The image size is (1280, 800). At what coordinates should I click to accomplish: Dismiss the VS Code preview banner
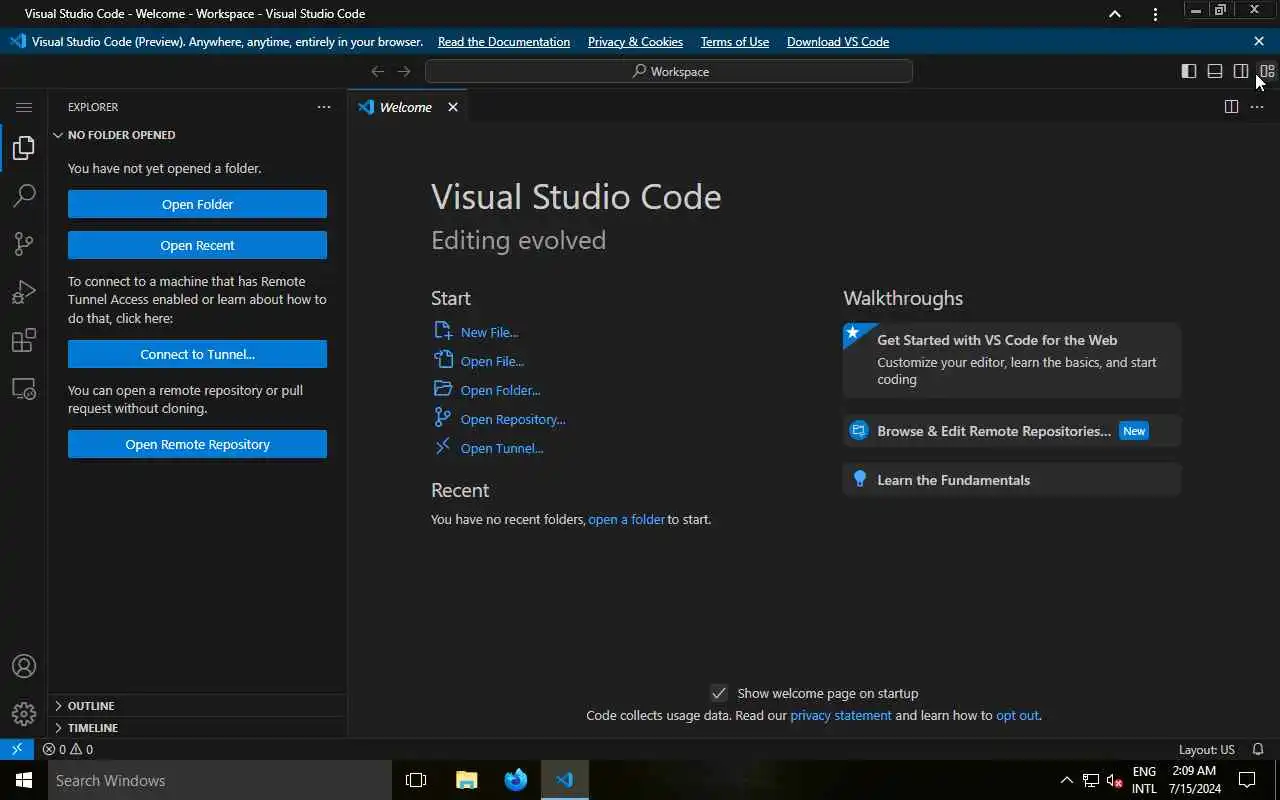[x=1259, y=41]
